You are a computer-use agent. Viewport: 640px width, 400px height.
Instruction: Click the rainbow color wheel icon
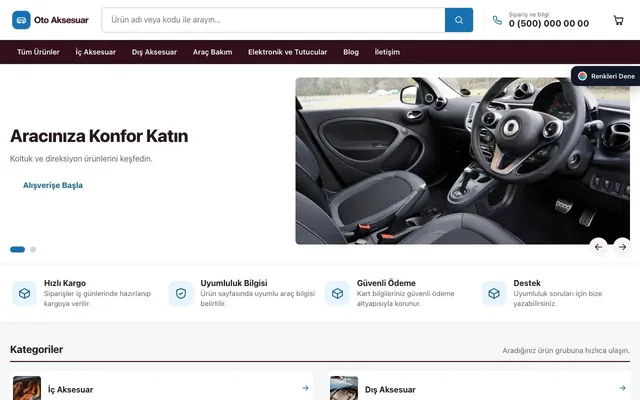(582, 76)
